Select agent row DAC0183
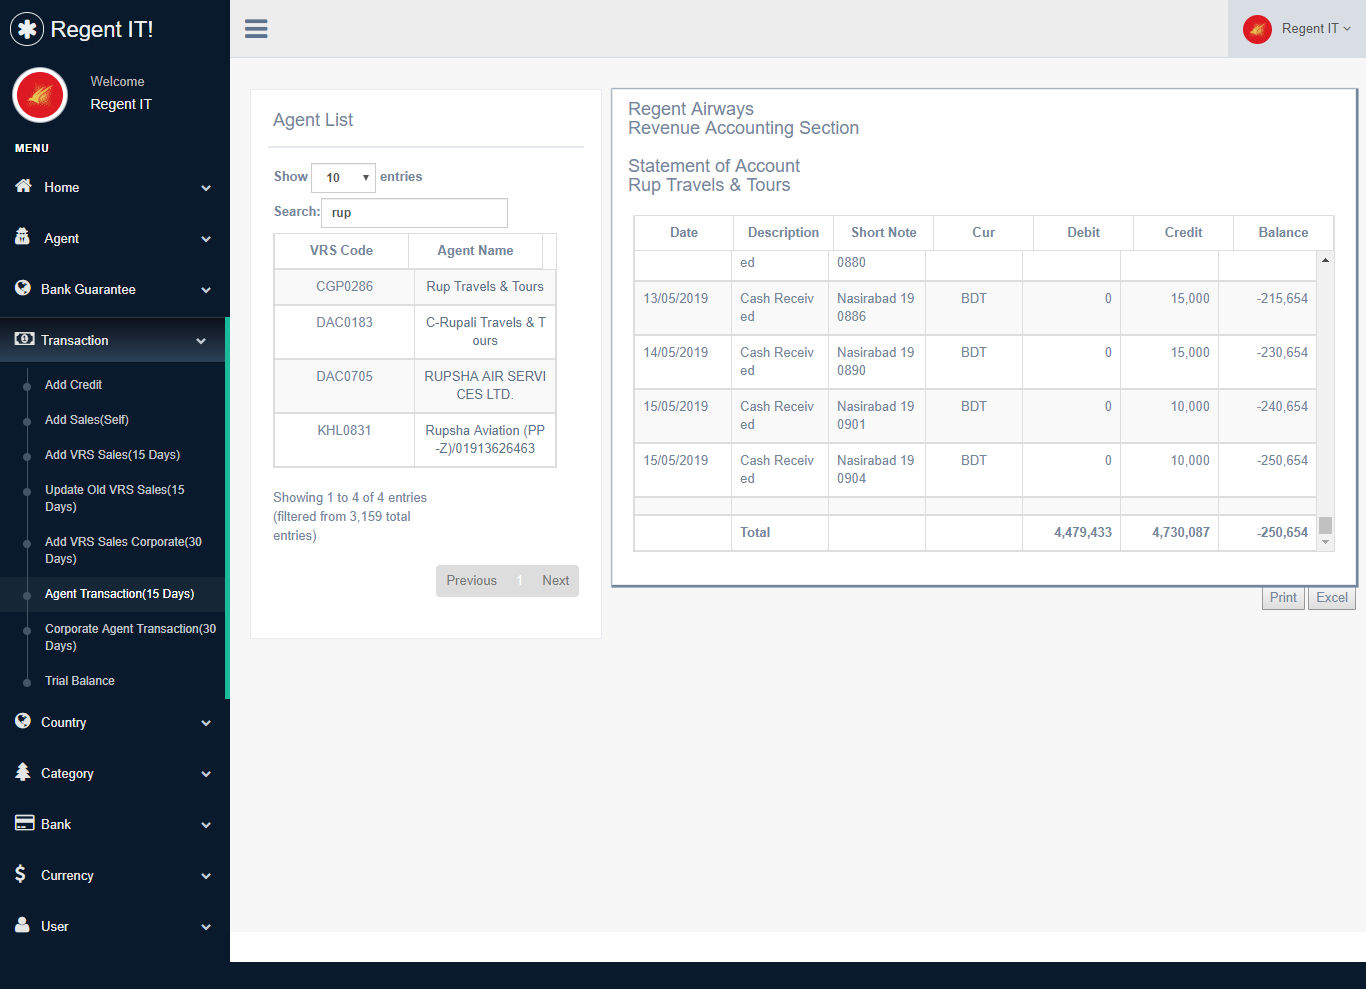Viewport: 1366px width, 989px height. tap(415, 332)
